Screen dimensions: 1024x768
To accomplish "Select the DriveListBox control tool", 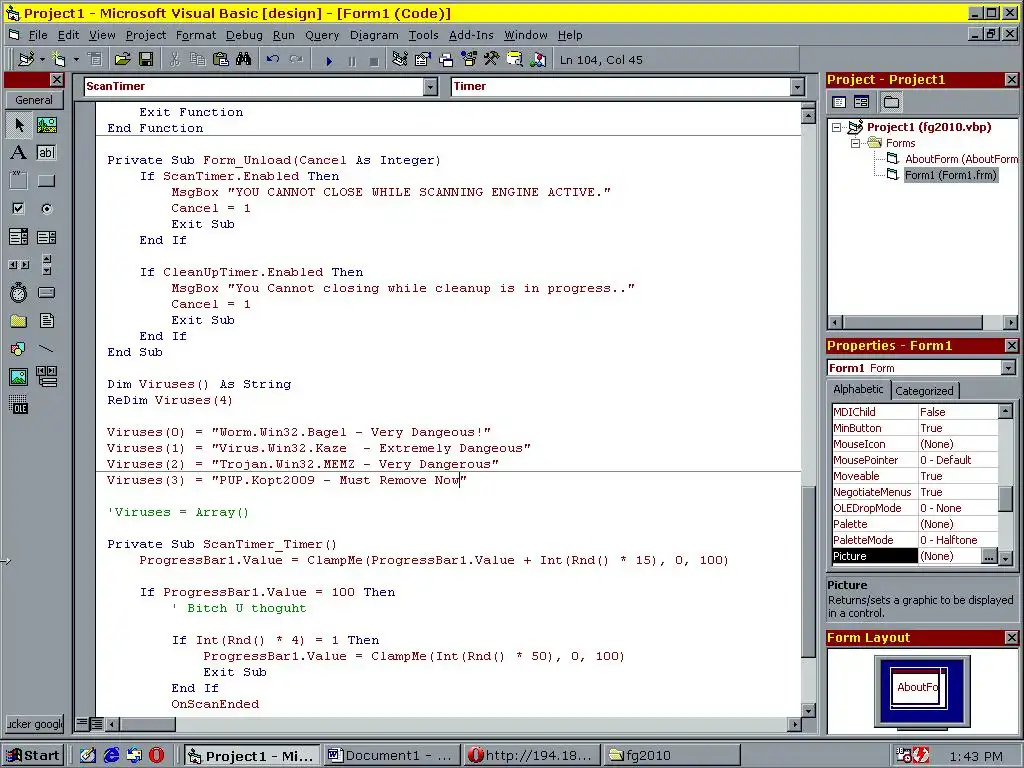I will [x=46, y=293].
